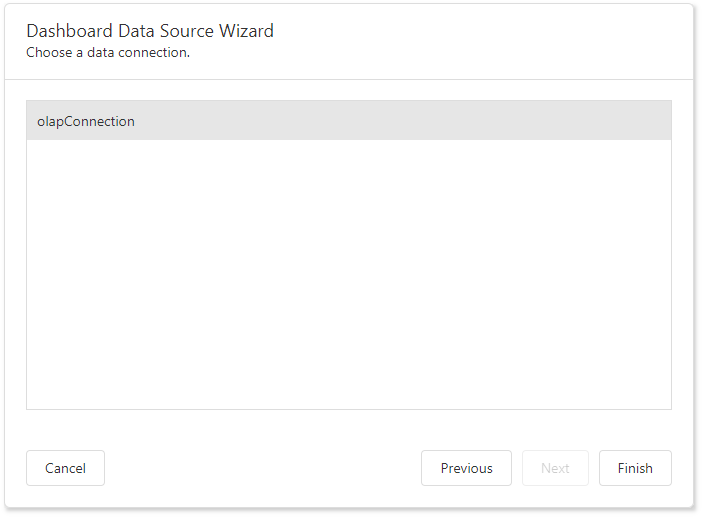Click the Dashboard Data Source Wizard title
Image resolution: width=702 pixels, height=517 pixels.
tap(150, 31)
